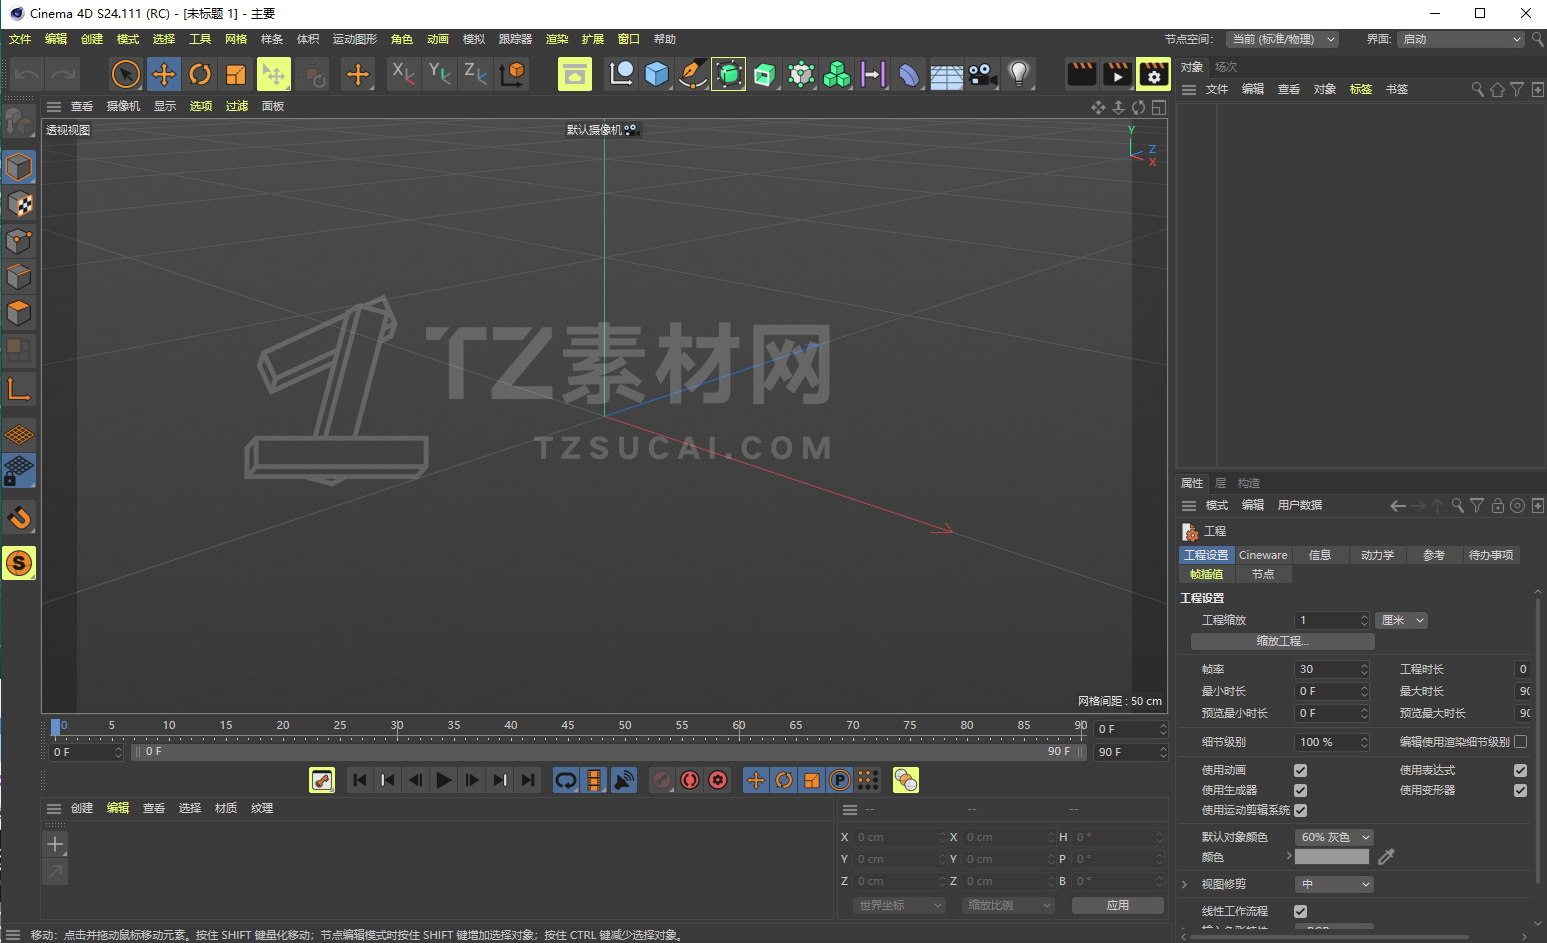Open the spline Pen tool

pos(692,74)
